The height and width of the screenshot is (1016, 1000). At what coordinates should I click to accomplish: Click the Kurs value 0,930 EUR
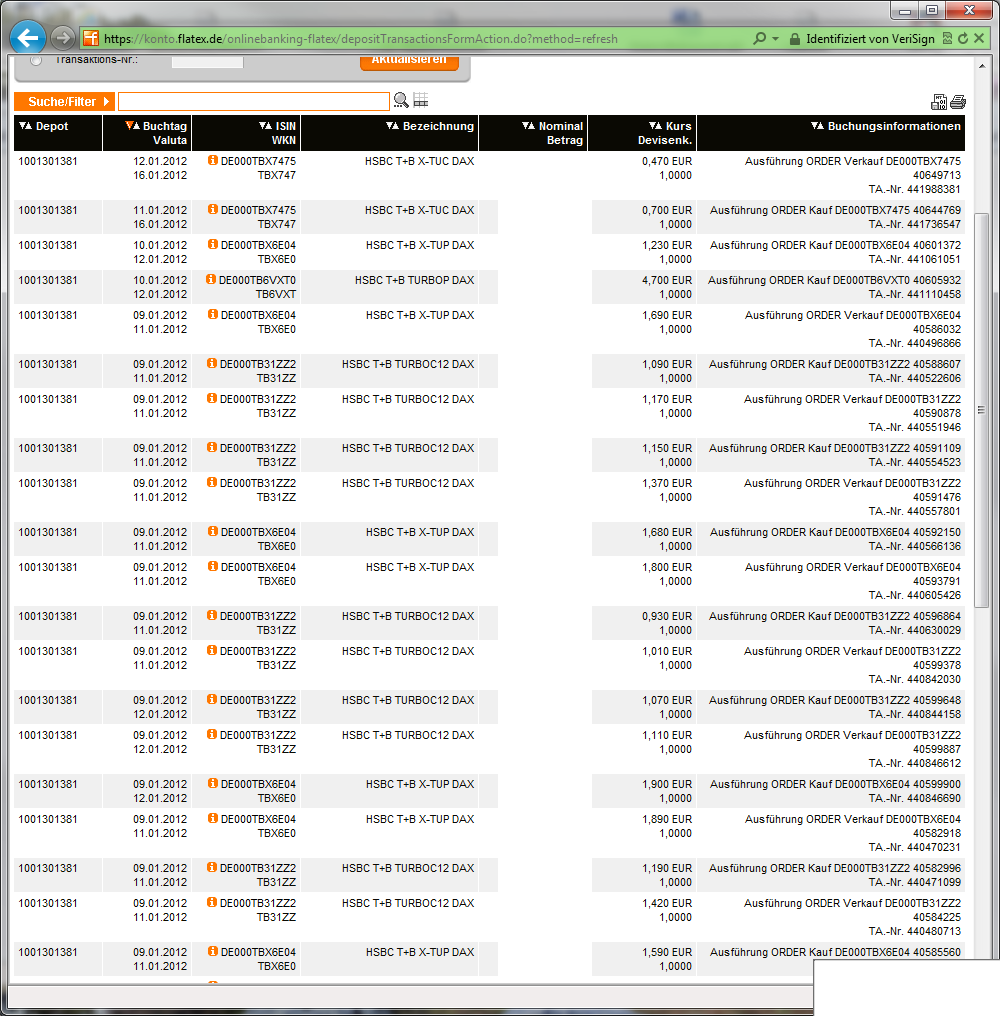click(667, 616)
